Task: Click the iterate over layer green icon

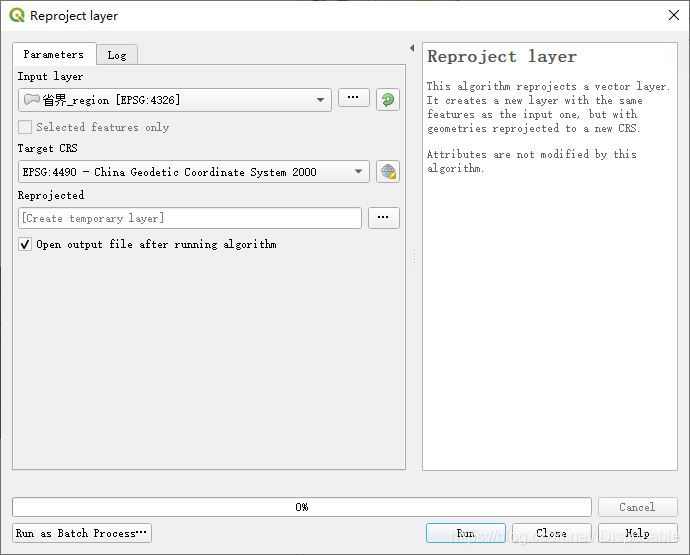Action: coord(388,99)
